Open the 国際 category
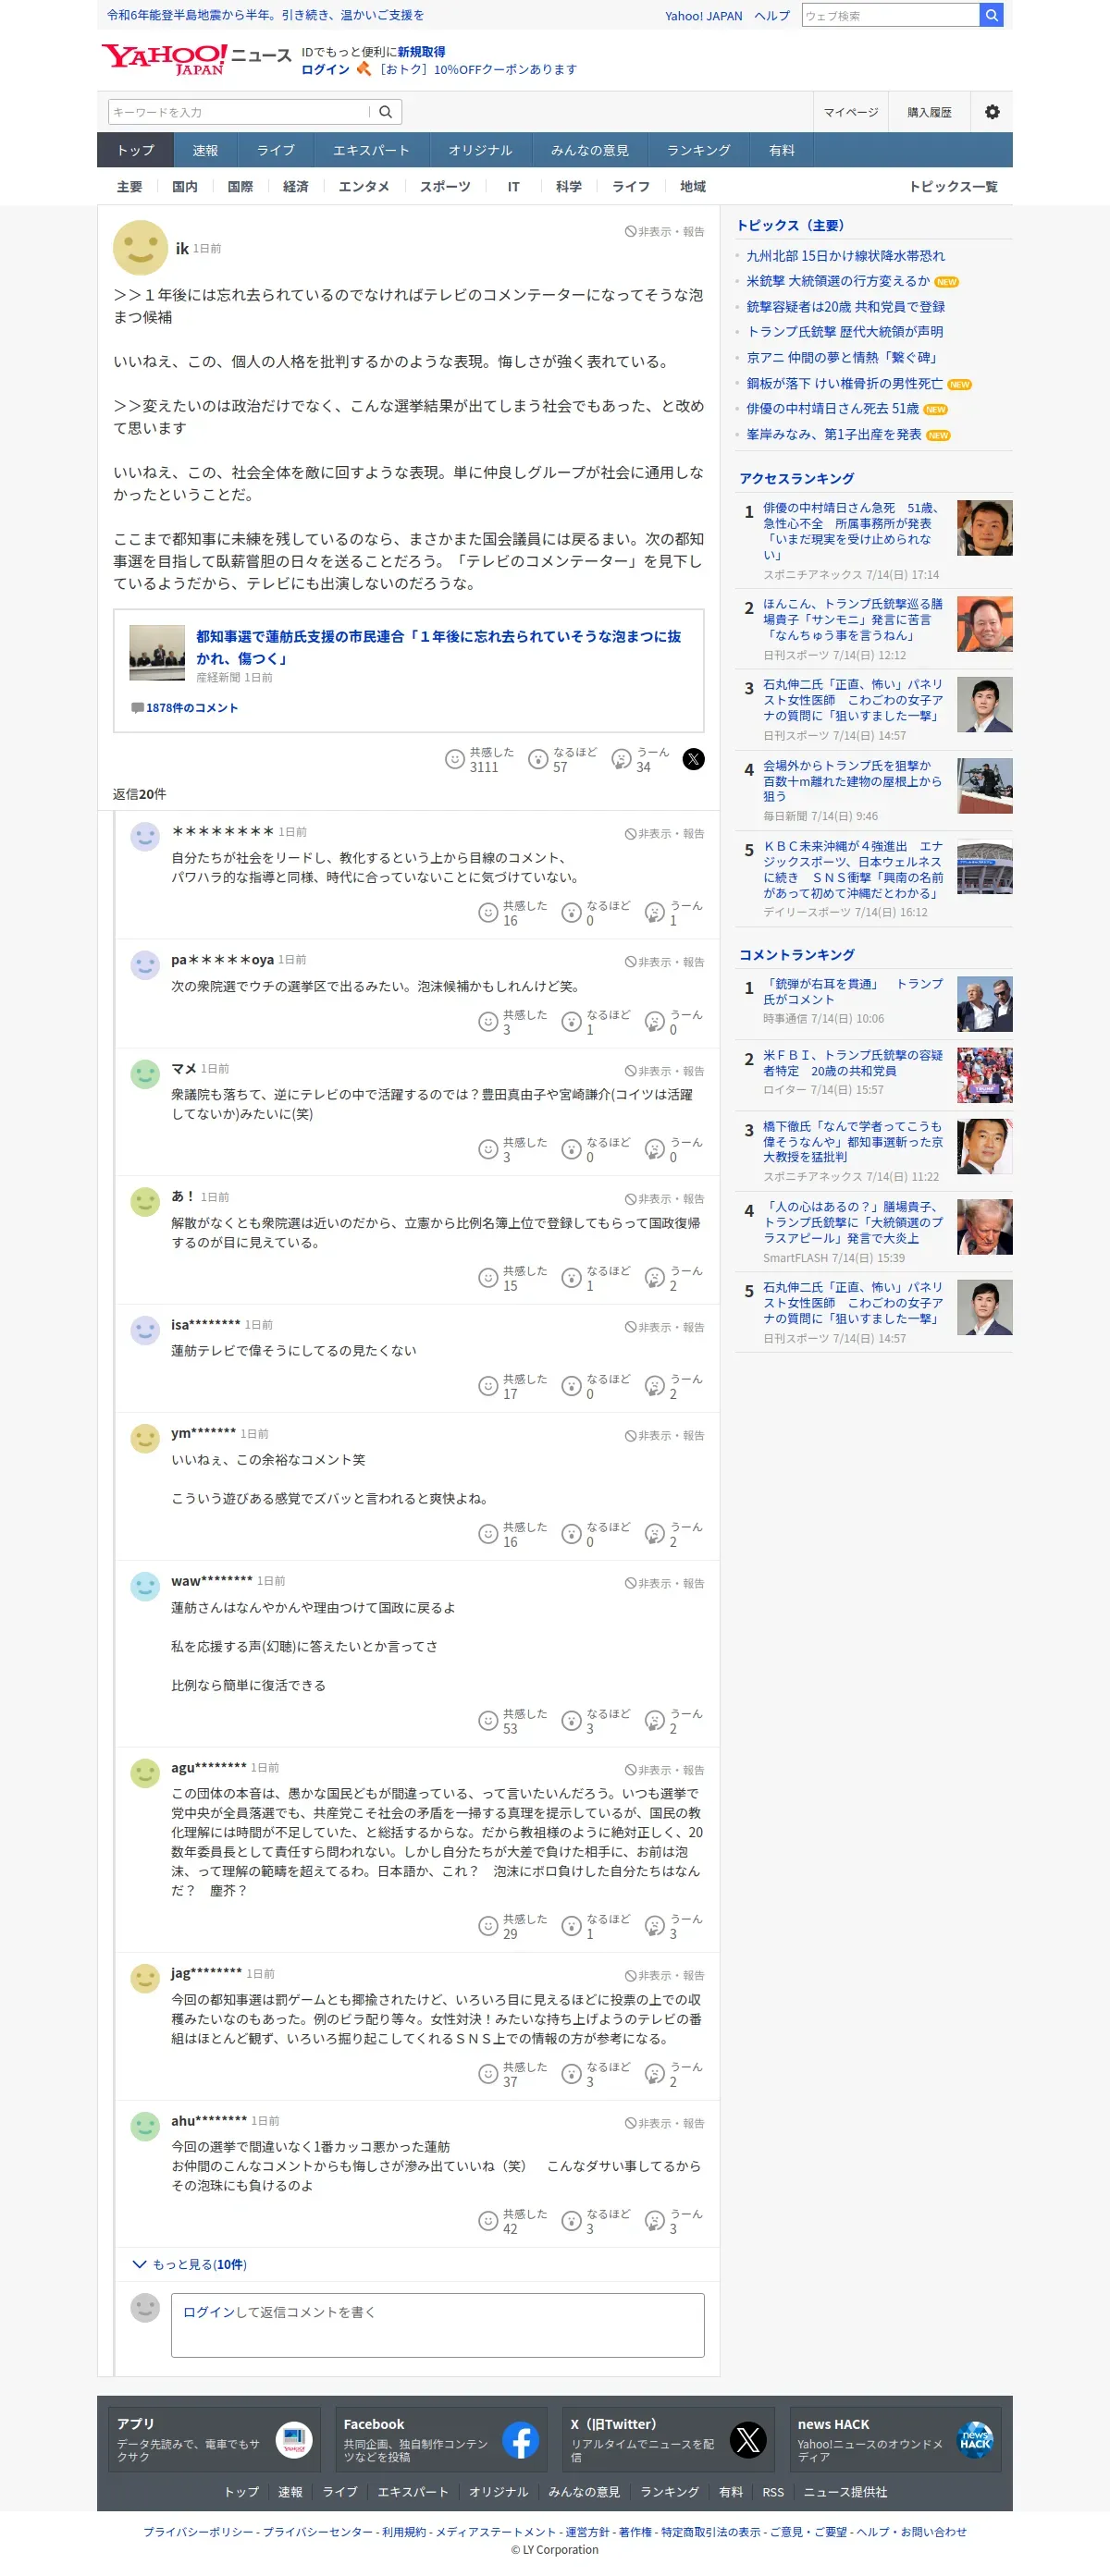The width and height of the screenshot is (1110, 2576). tap(240, 187)
